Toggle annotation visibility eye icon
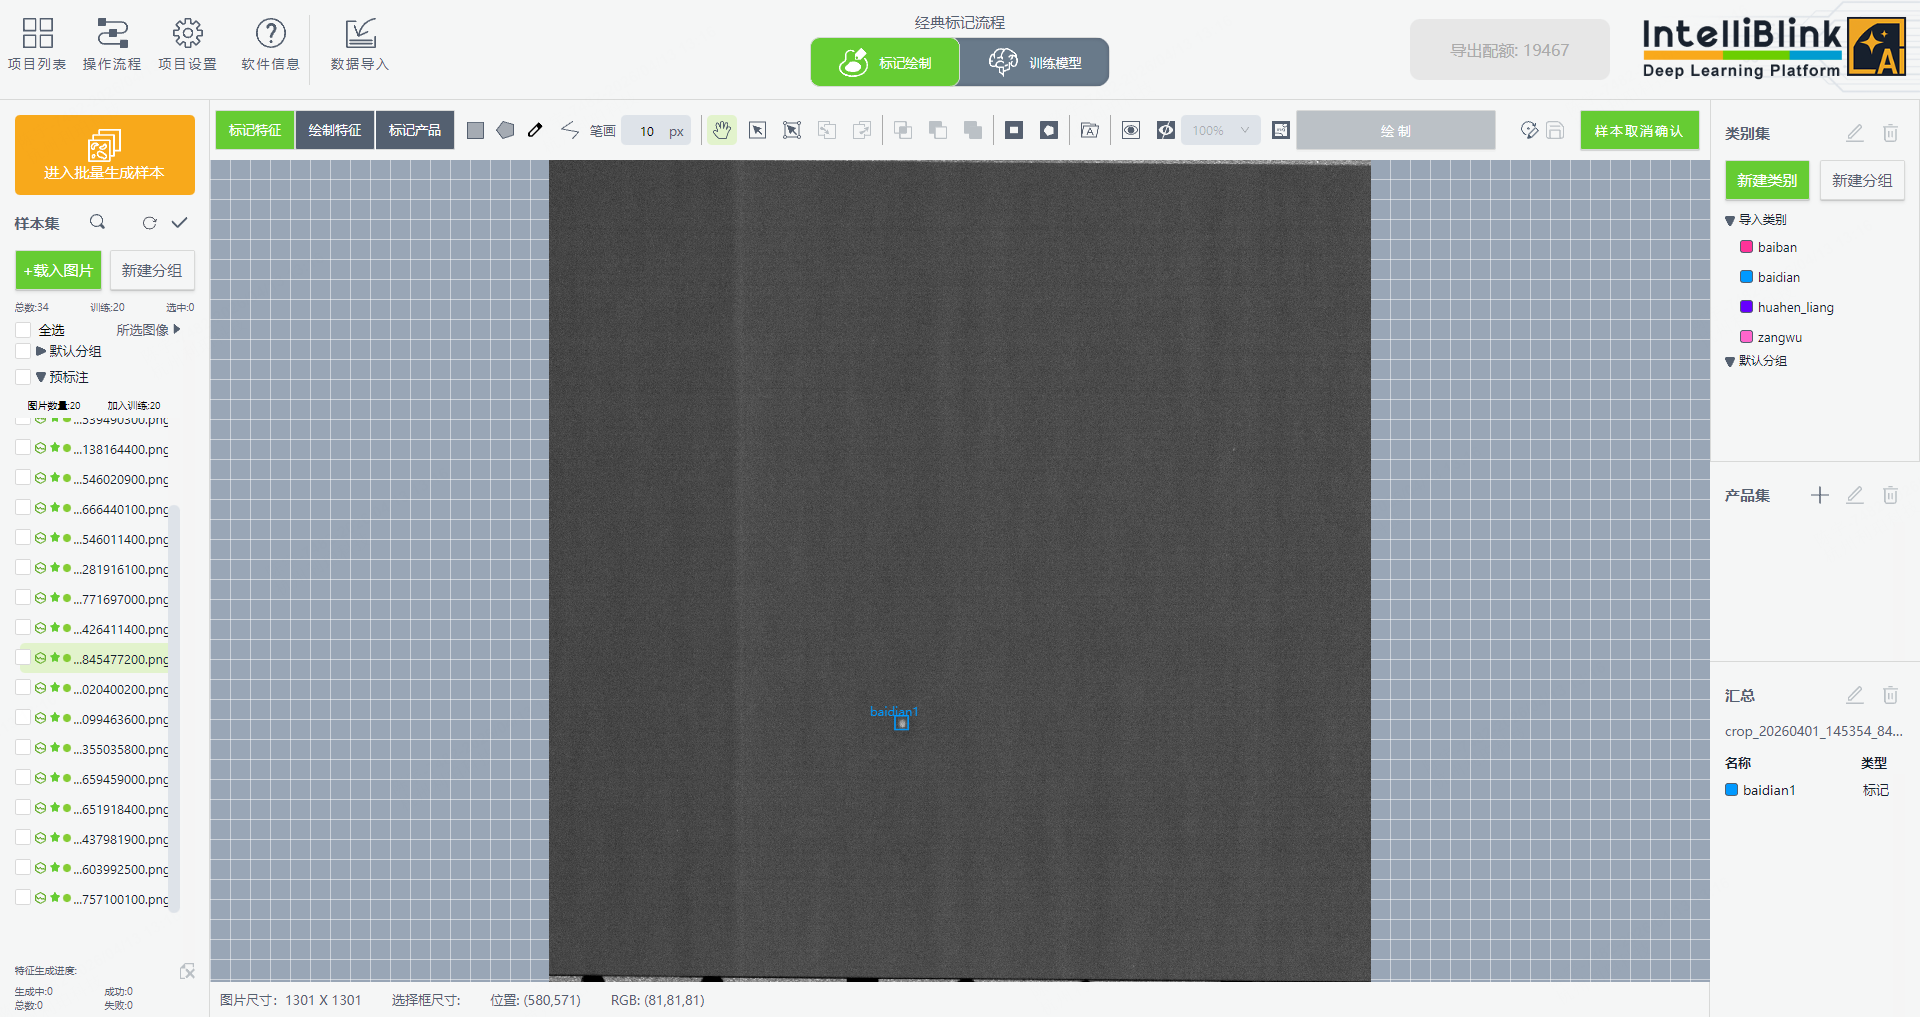Image resolution: width=1920 pixels, height=1017 pixels. coord(1131,131)
